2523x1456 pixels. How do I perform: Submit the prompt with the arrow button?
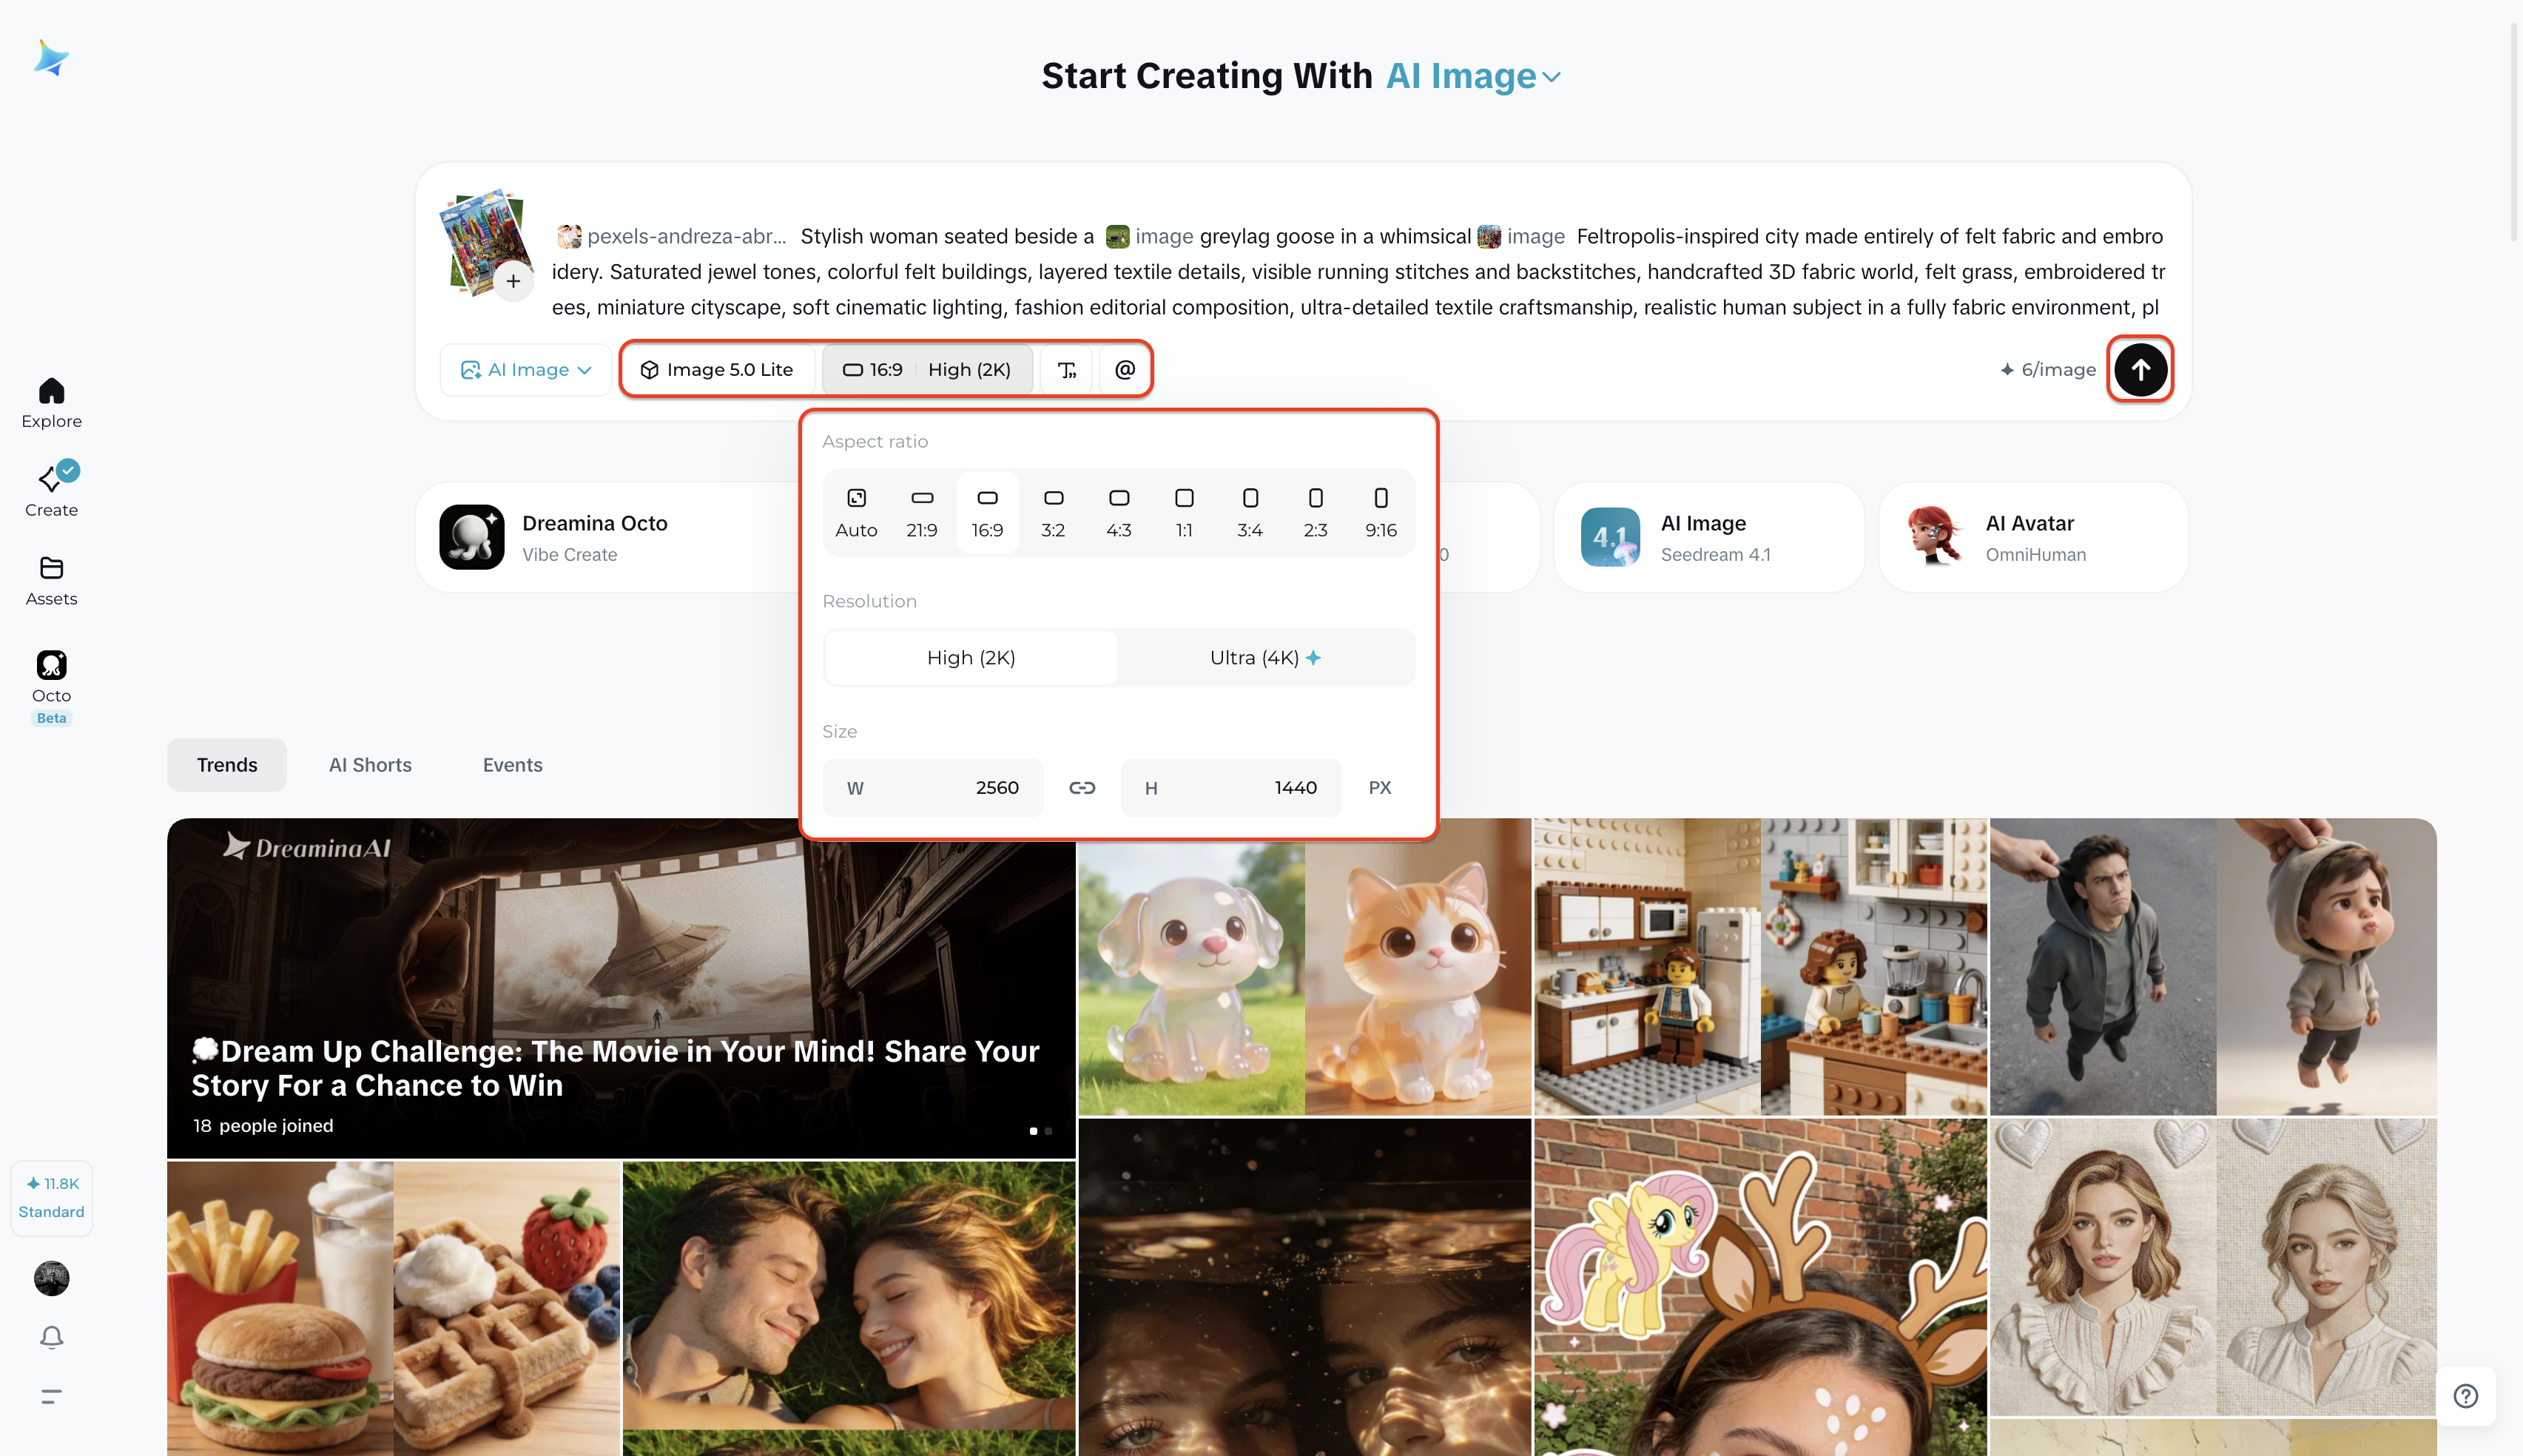(x=2140, y=369)
